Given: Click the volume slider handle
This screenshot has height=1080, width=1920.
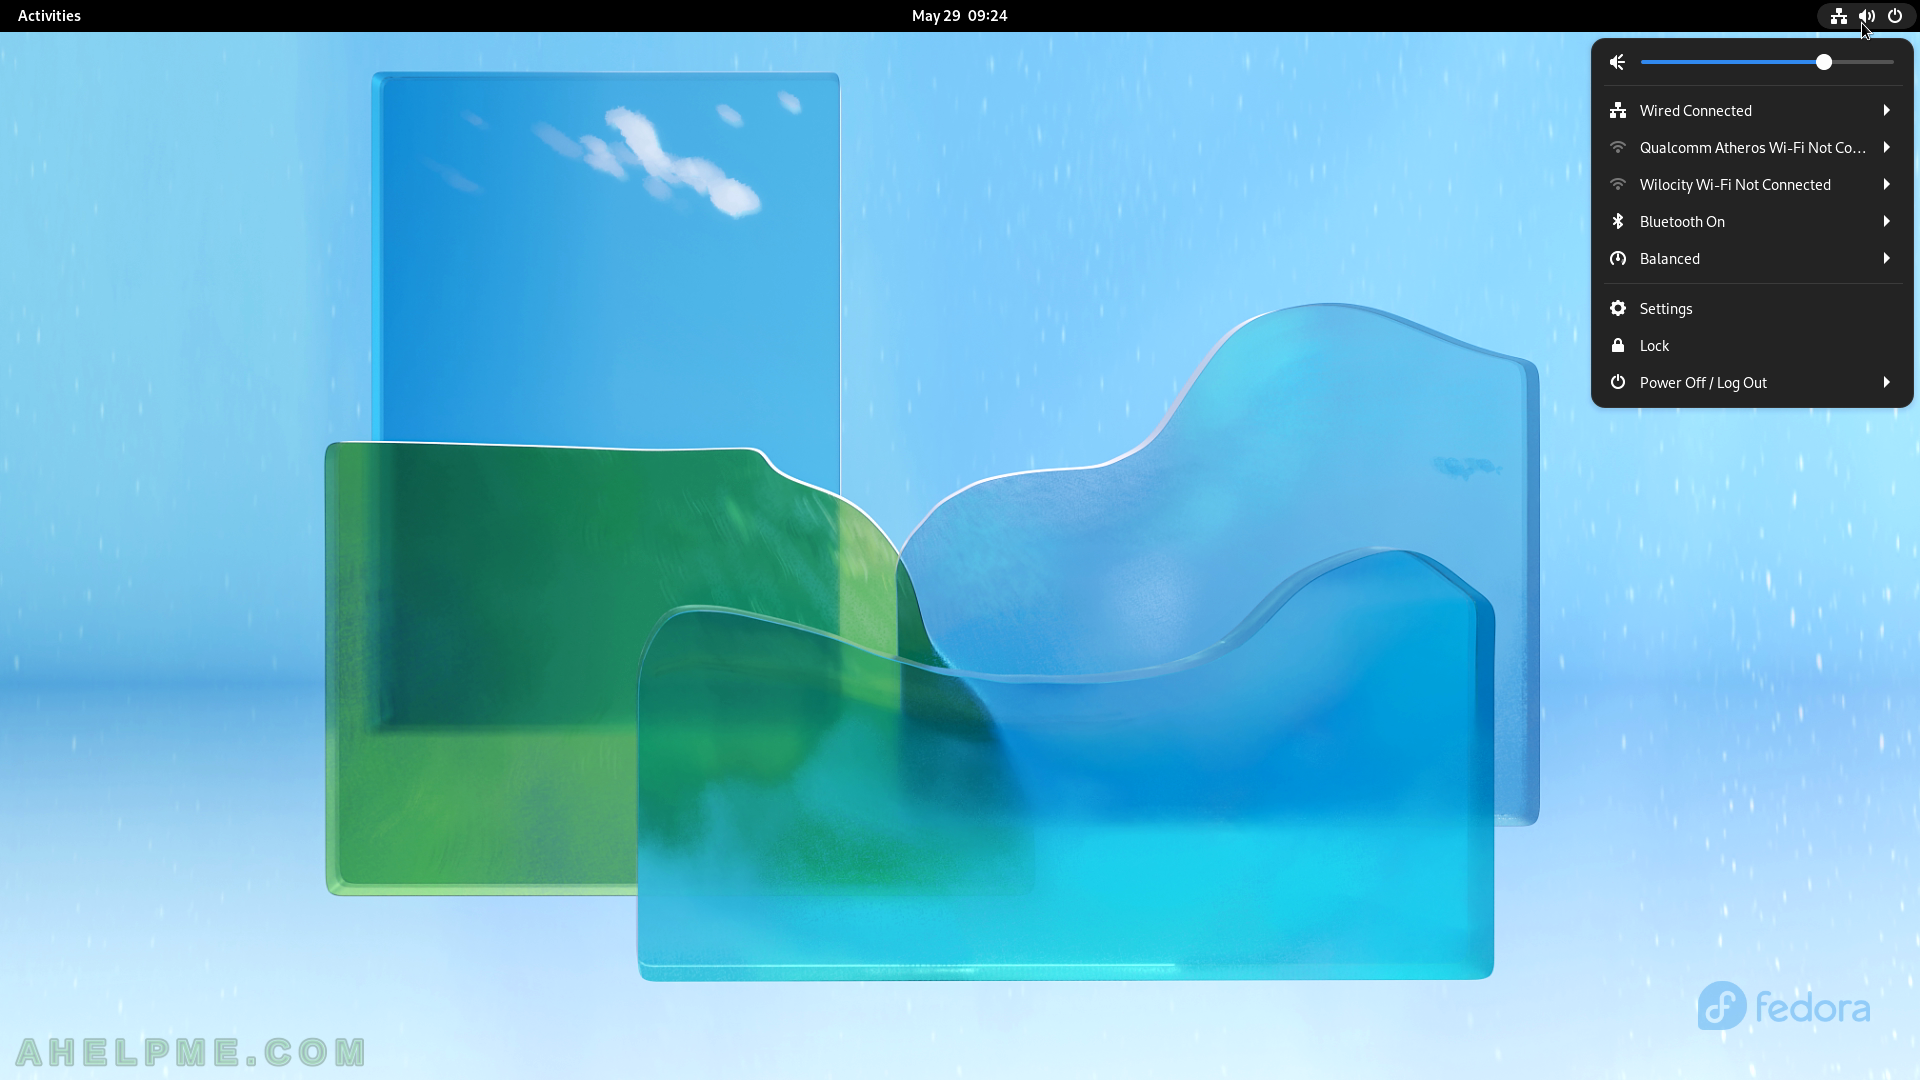Looking at the screenshot, I should pyautogui.click(x=1824, y=62).
